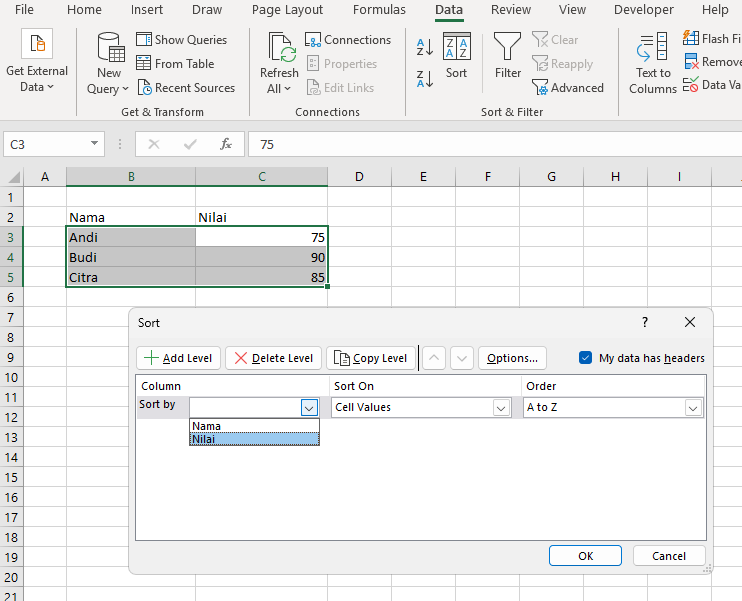Expand the Sort by column dropdown
Image resolution: width=742 pixels, height=601 pixels.
(309, 408)
